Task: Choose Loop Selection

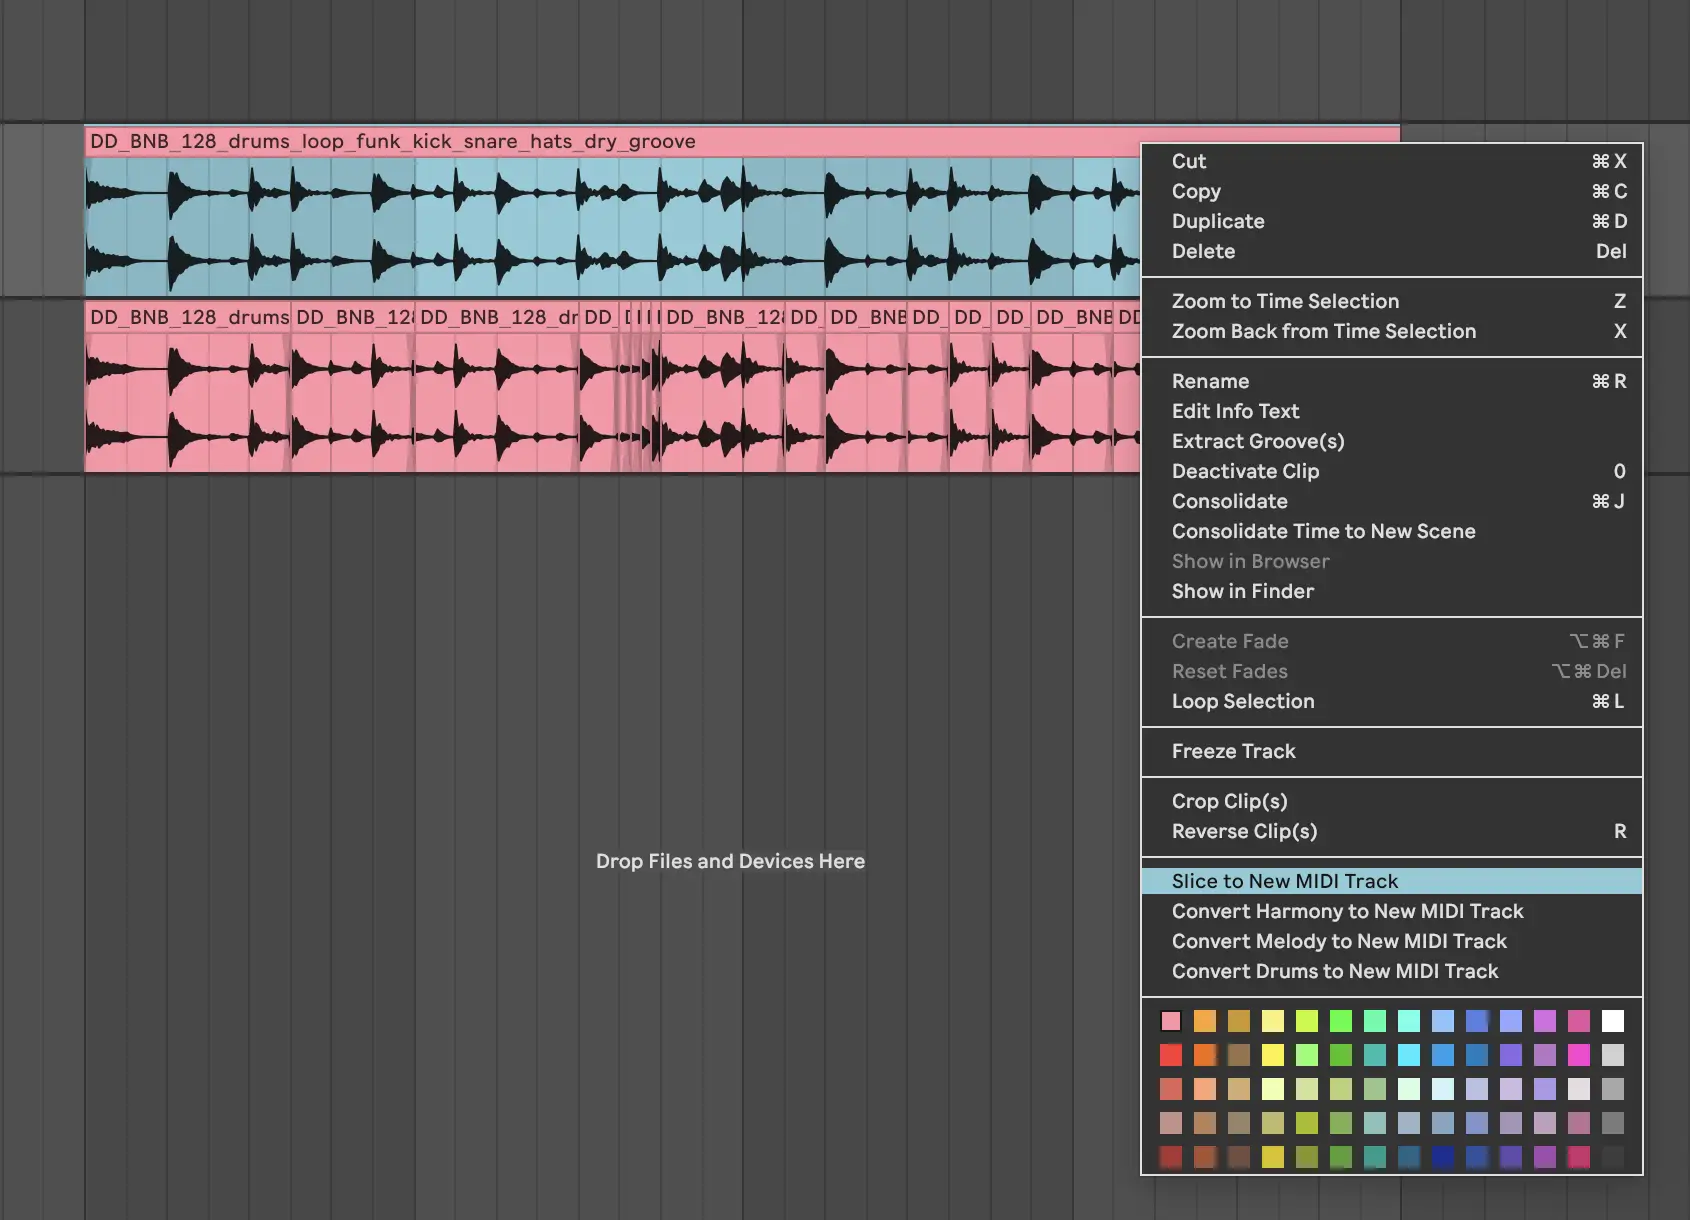Action: [x=1243, y=701]
